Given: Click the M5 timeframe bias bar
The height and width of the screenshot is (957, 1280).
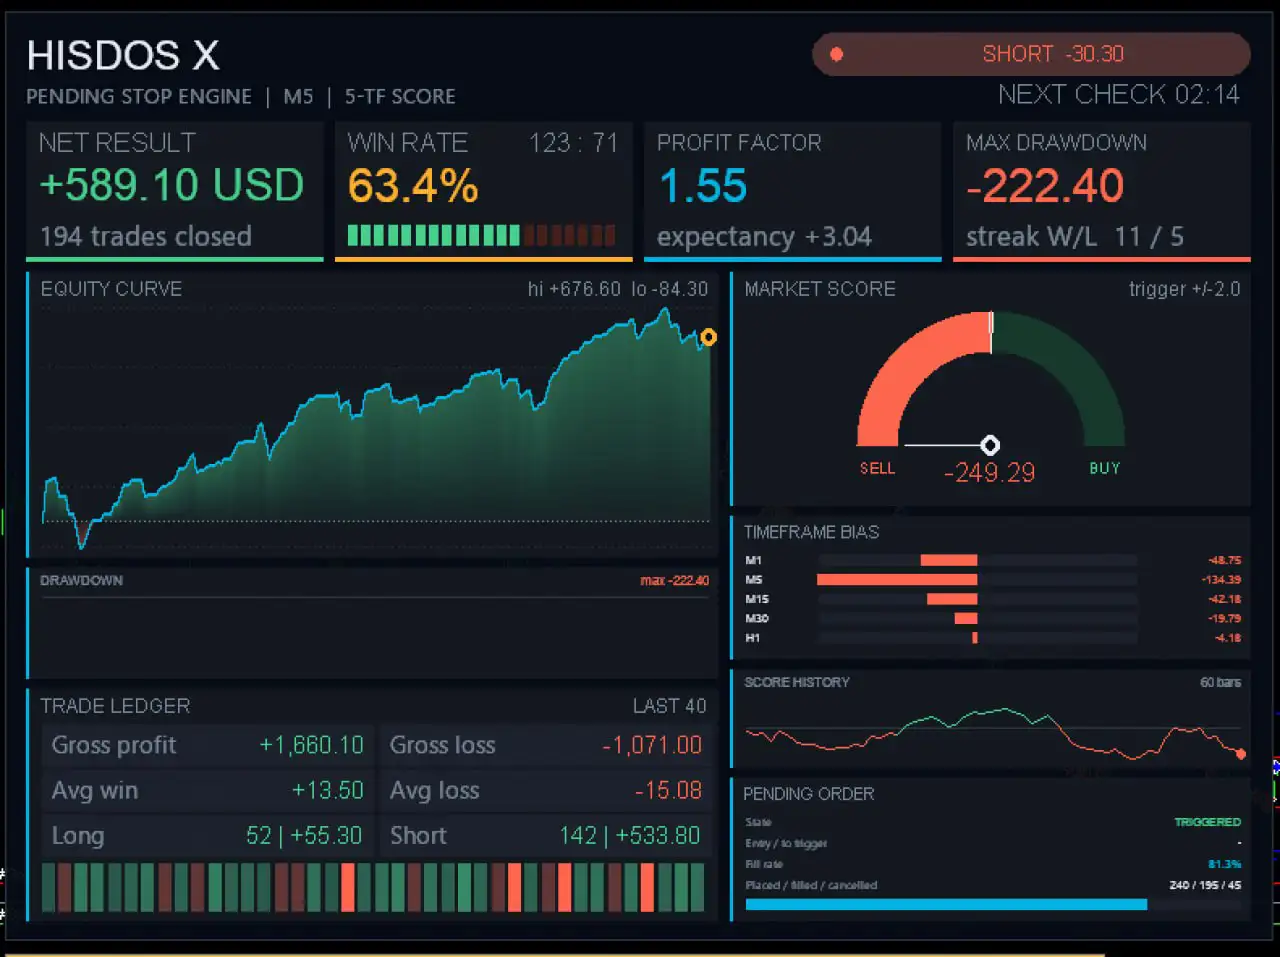Looking at the screenshot, I should click(x=897, y=580).
